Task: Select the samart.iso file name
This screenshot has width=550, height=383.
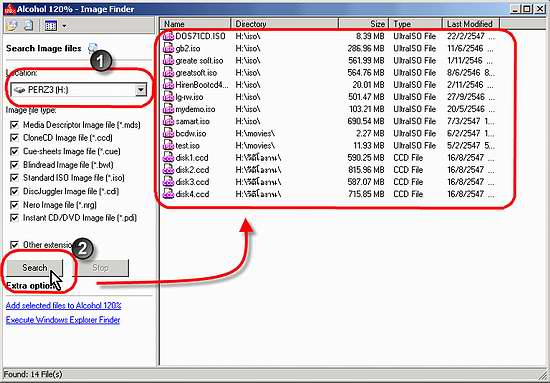Action: 192,121
